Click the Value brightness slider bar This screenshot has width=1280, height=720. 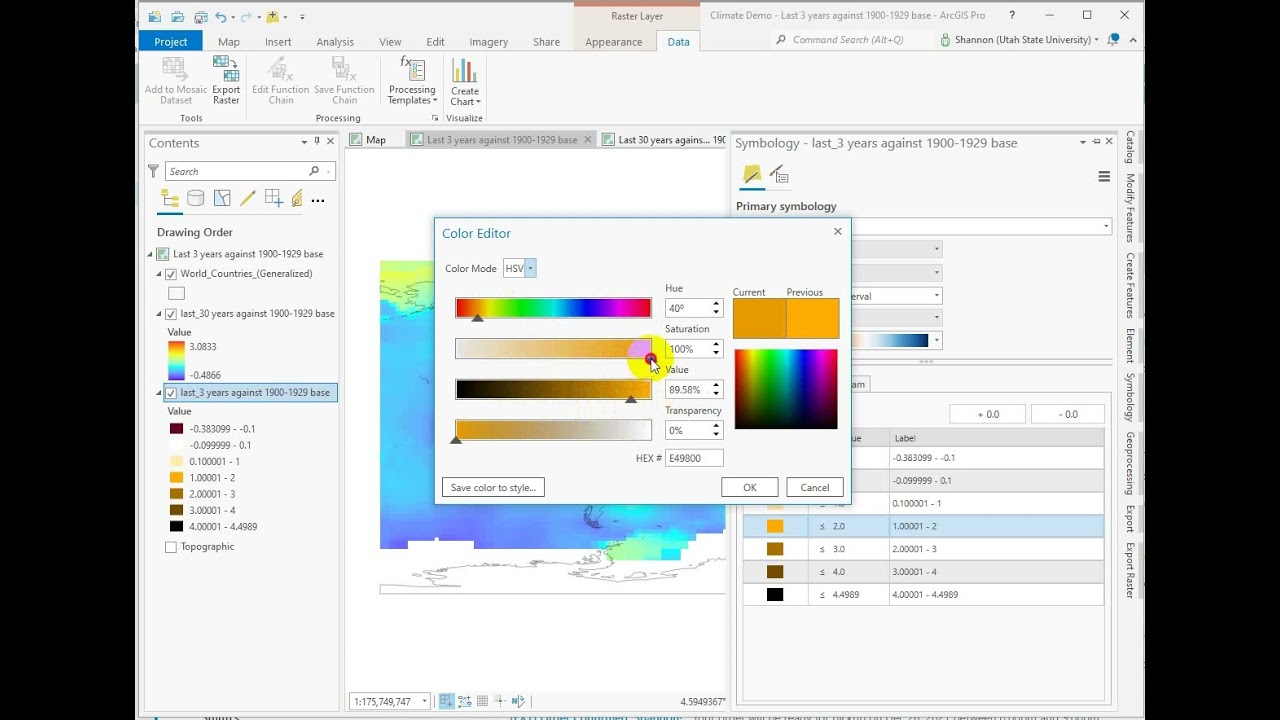(x=553, y=390)
